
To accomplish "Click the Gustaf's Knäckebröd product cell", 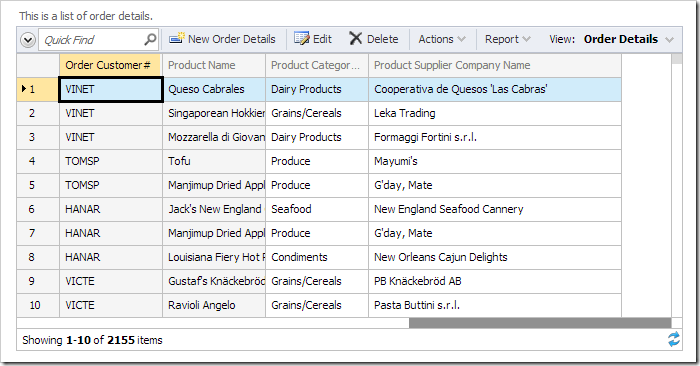I will 214,281.
